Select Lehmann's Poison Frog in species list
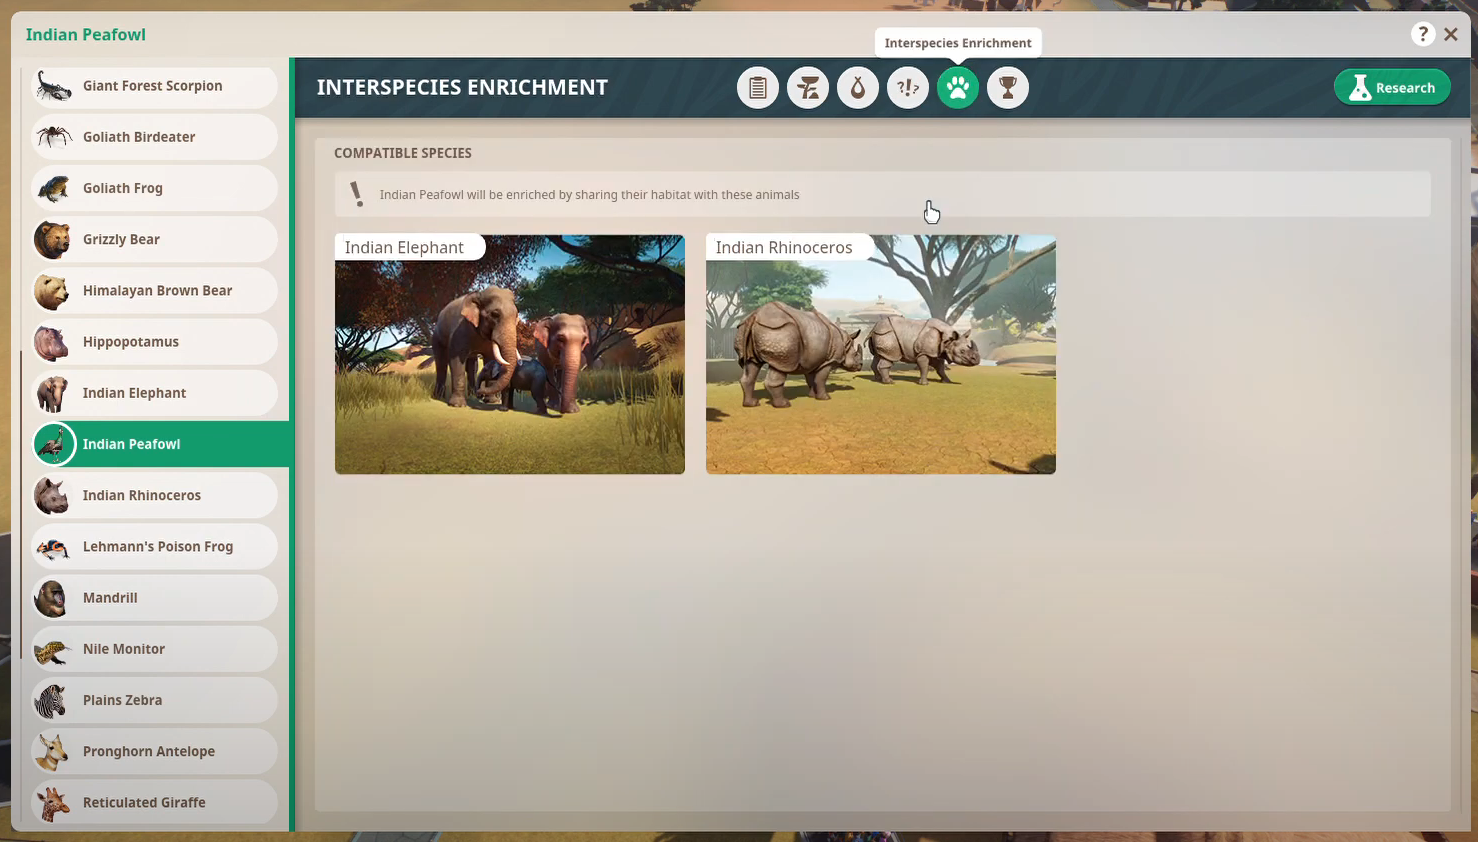This screenshot has width=1478, height=842. [x=154, y=546]
